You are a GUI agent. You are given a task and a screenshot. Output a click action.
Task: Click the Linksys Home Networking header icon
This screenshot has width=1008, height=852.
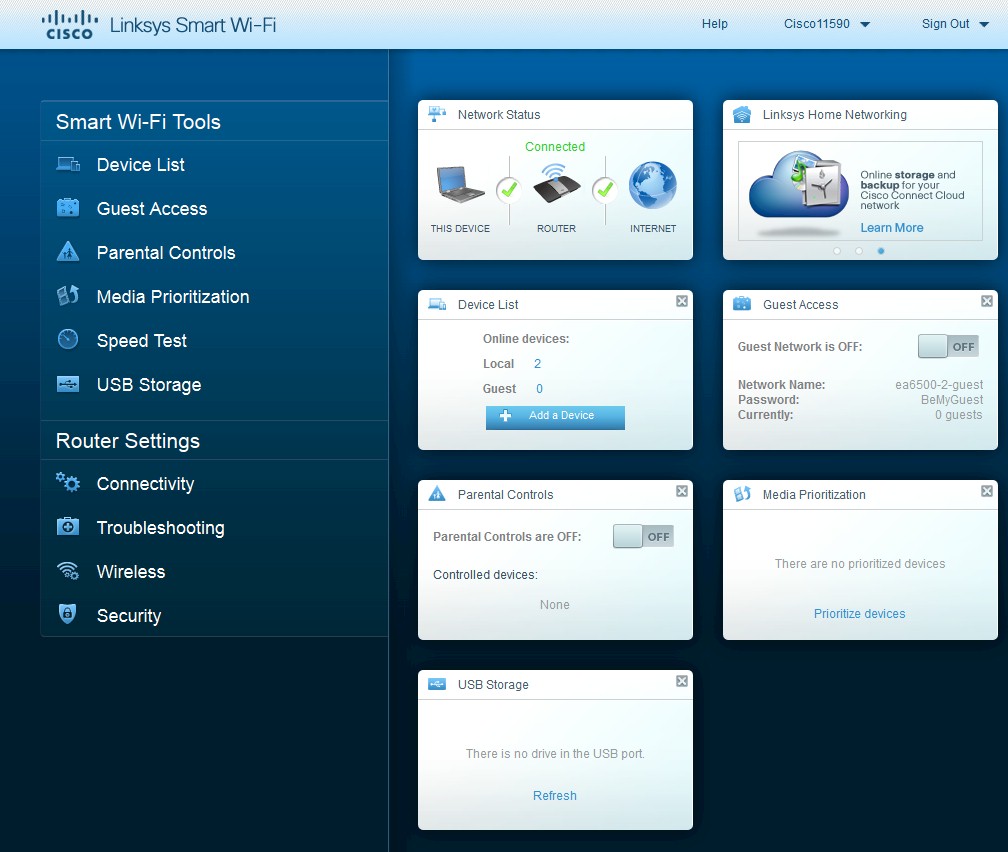coord(742,114)
